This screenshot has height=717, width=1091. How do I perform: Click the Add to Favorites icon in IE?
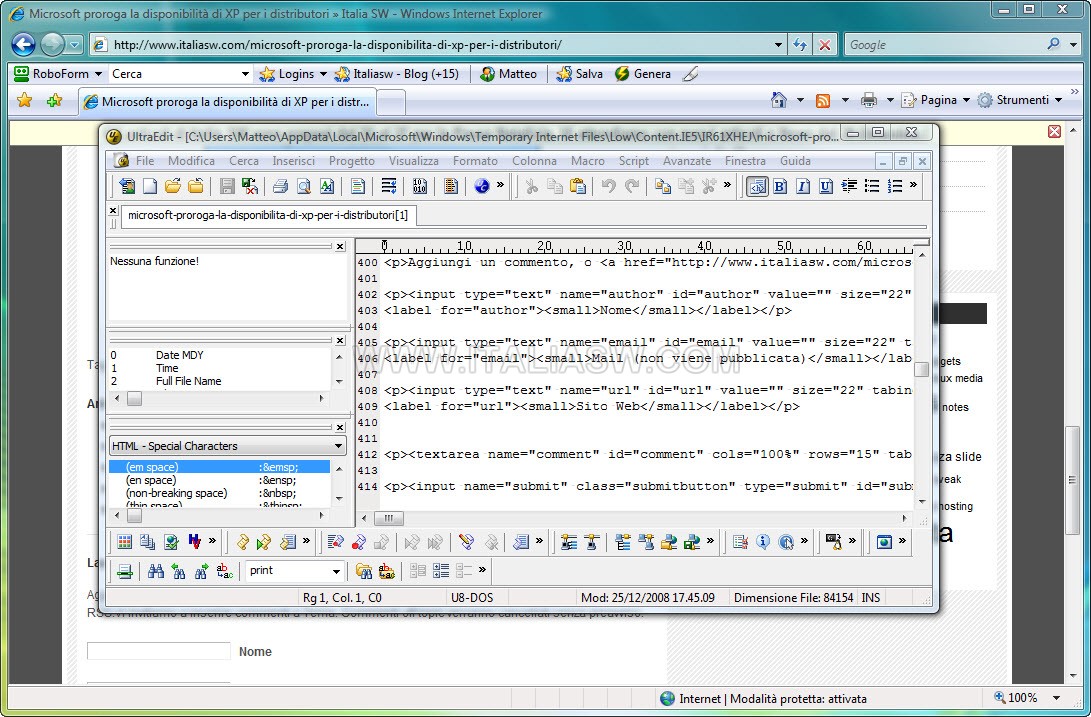coord(54,101)
